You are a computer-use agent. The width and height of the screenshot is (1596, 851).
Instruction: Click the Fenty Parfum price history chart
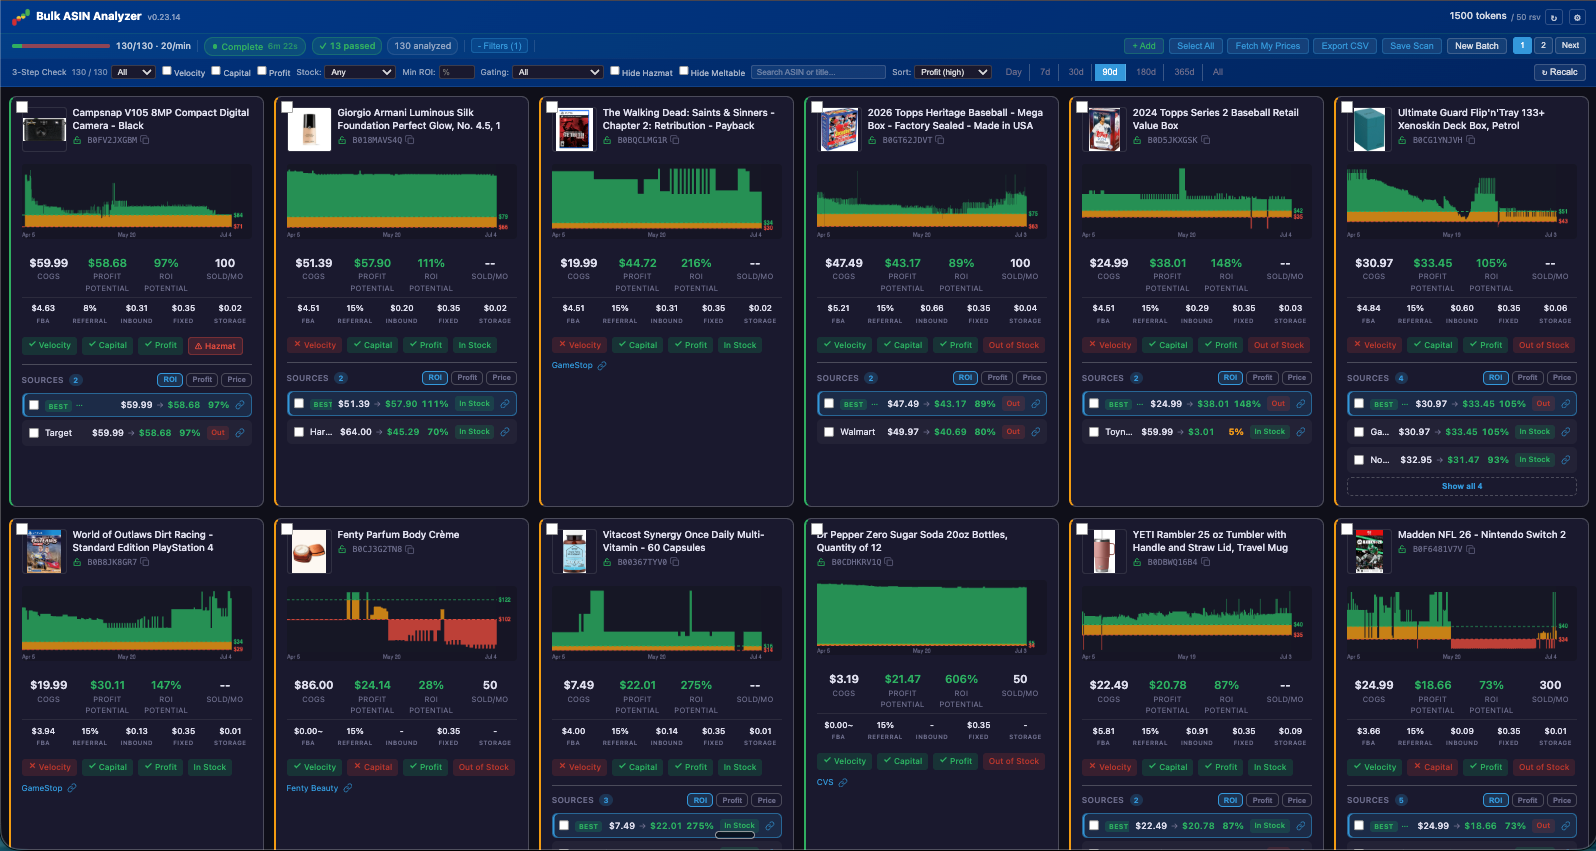[x=402, y=624]
